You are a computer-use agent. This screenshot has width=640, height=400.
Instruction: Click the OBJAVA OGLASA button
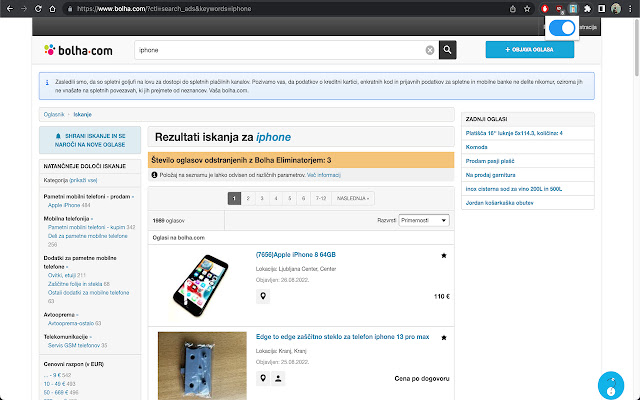point(530,49)
